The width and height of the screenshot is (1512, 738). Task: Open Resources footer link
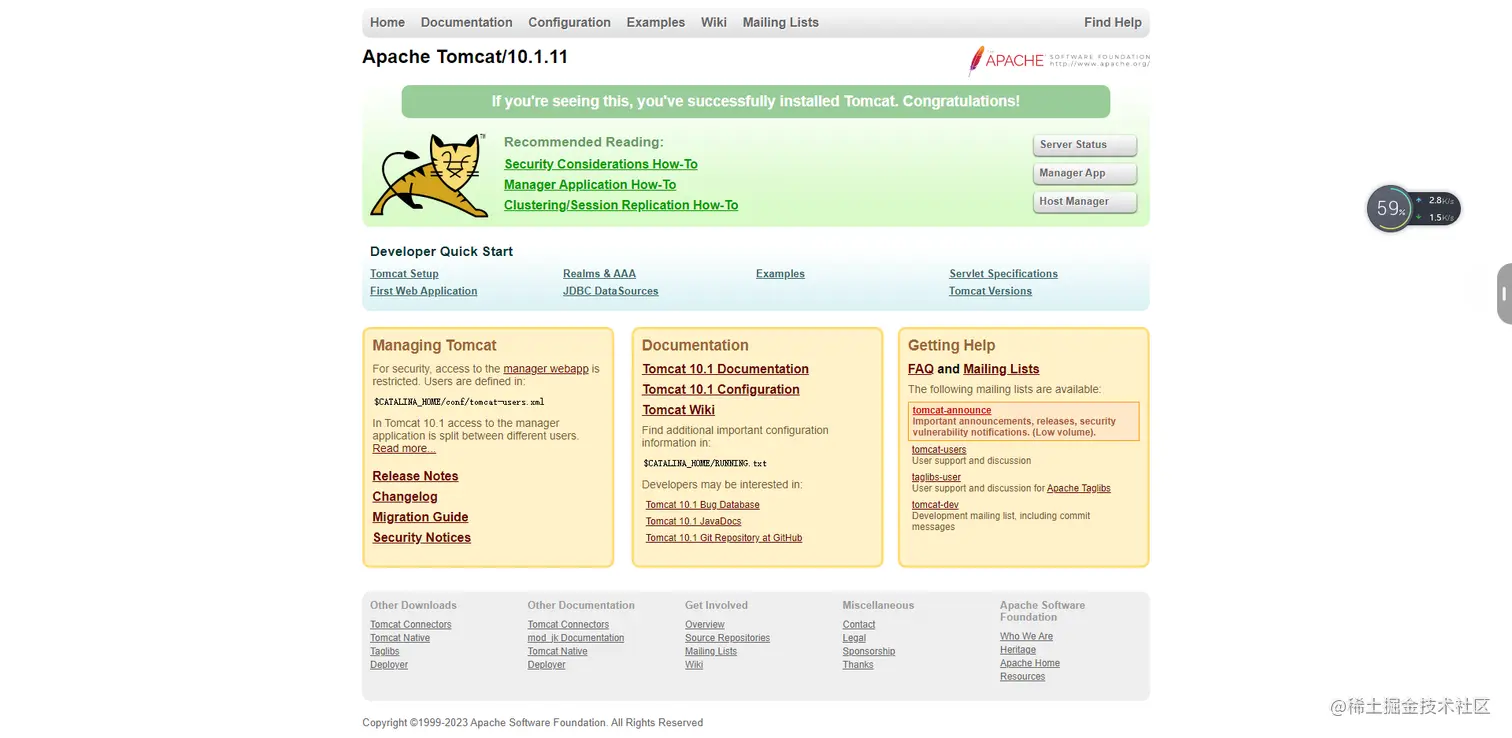point(1022,677)
